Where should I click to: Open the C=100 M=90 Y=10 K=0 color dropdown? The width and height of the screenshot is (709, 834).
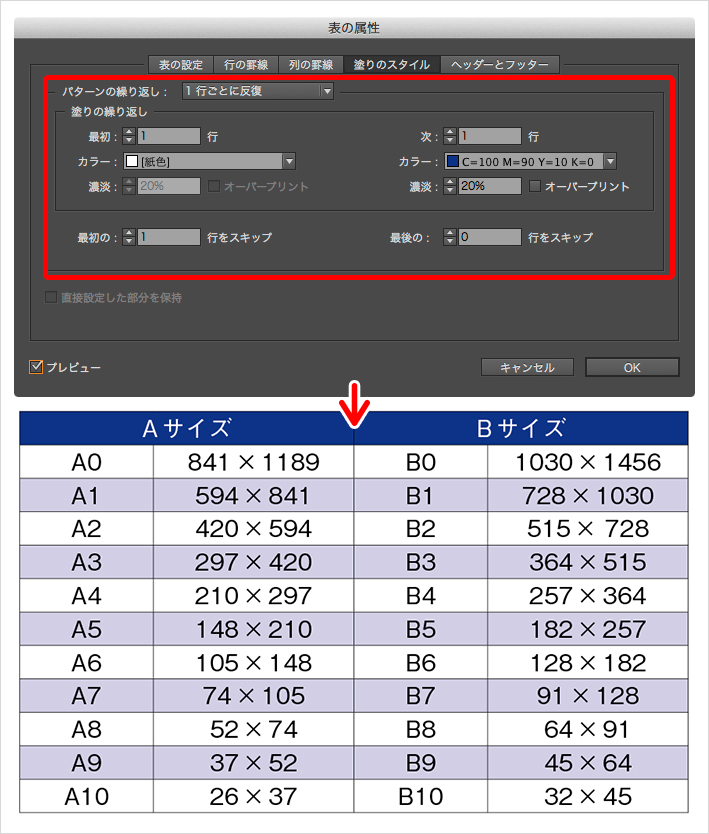pyautogui.click(x=530, y=161)
